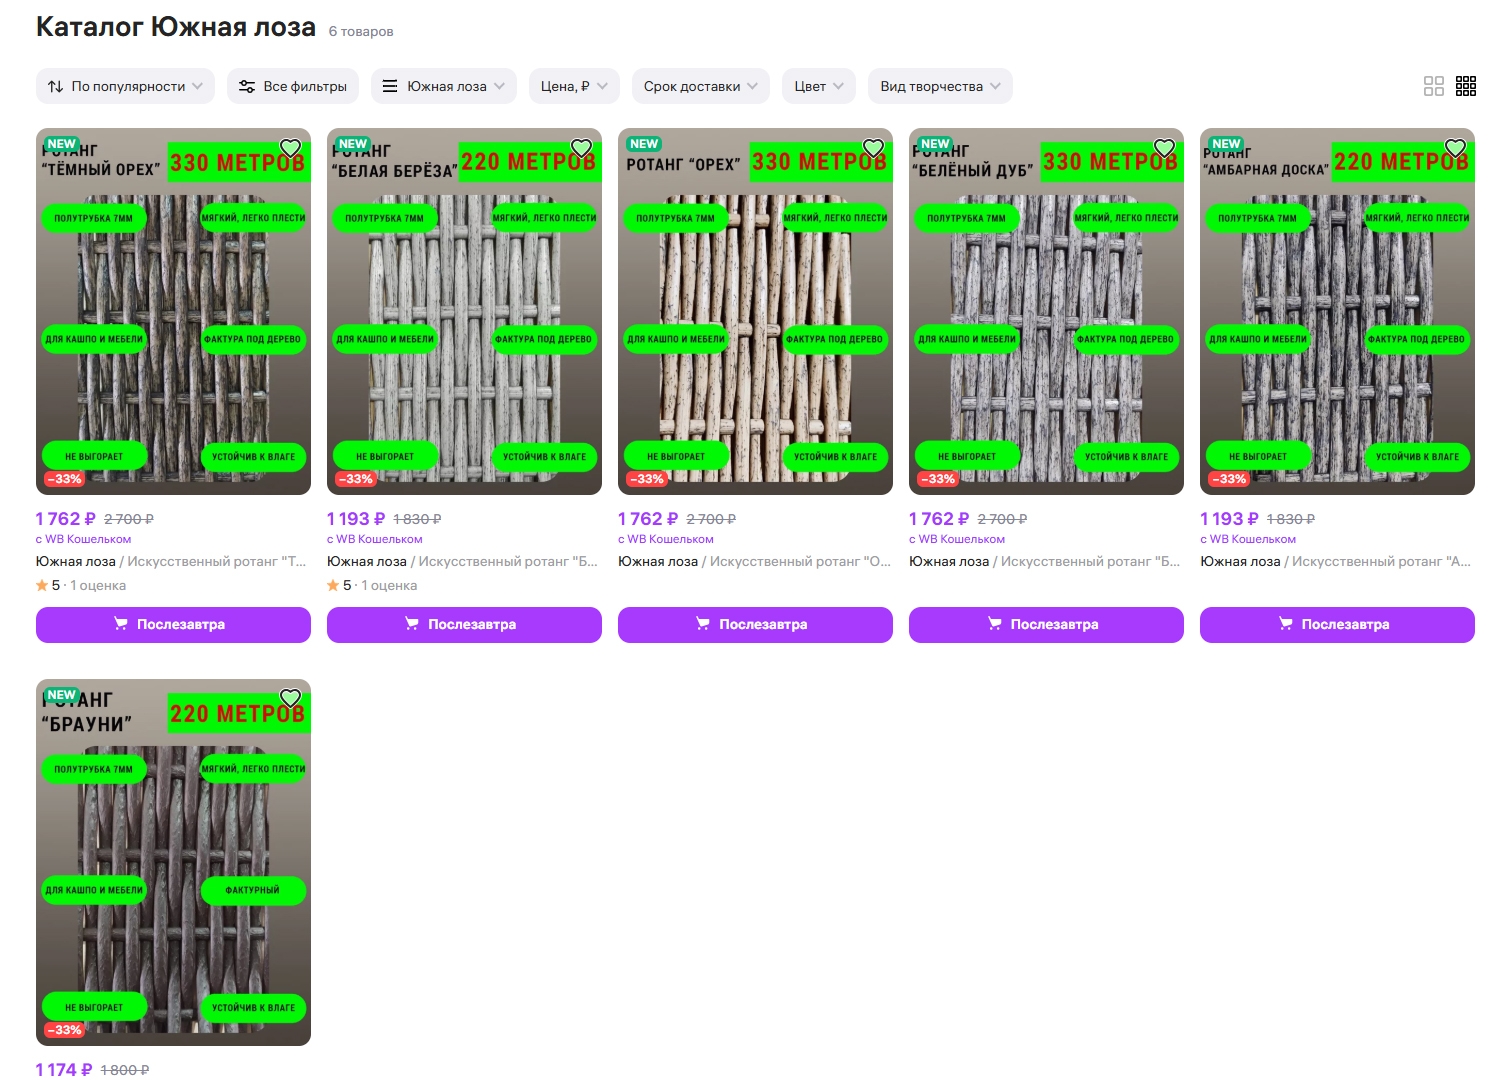This screenshot has width=1509, height=1080.
Task: Click heart icon on "Белёный дуб" card
Action: [x=1163, y=149]
